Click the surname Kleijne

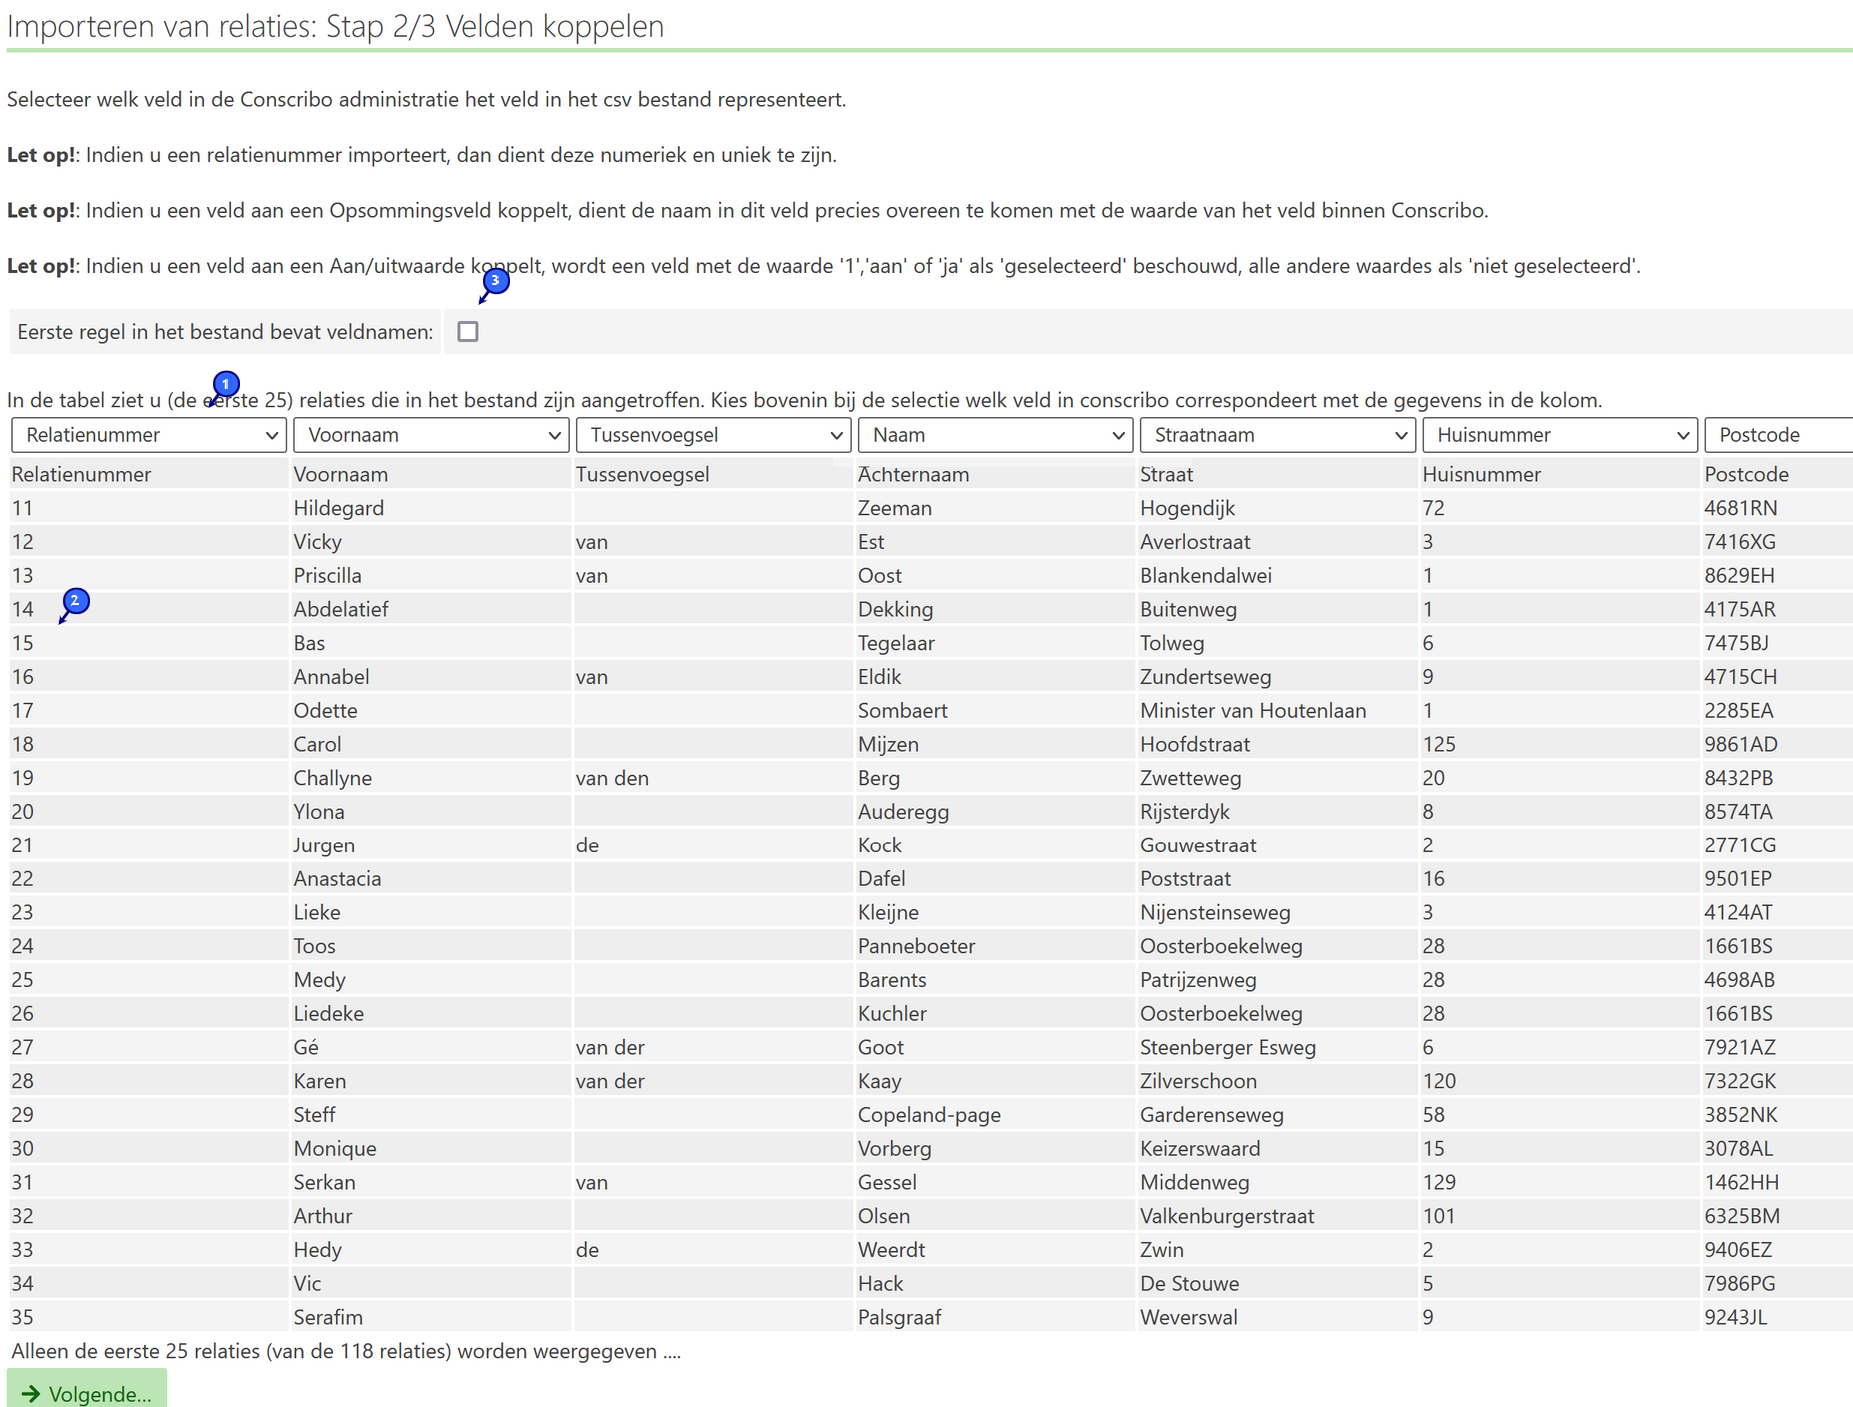click(888, 913)
